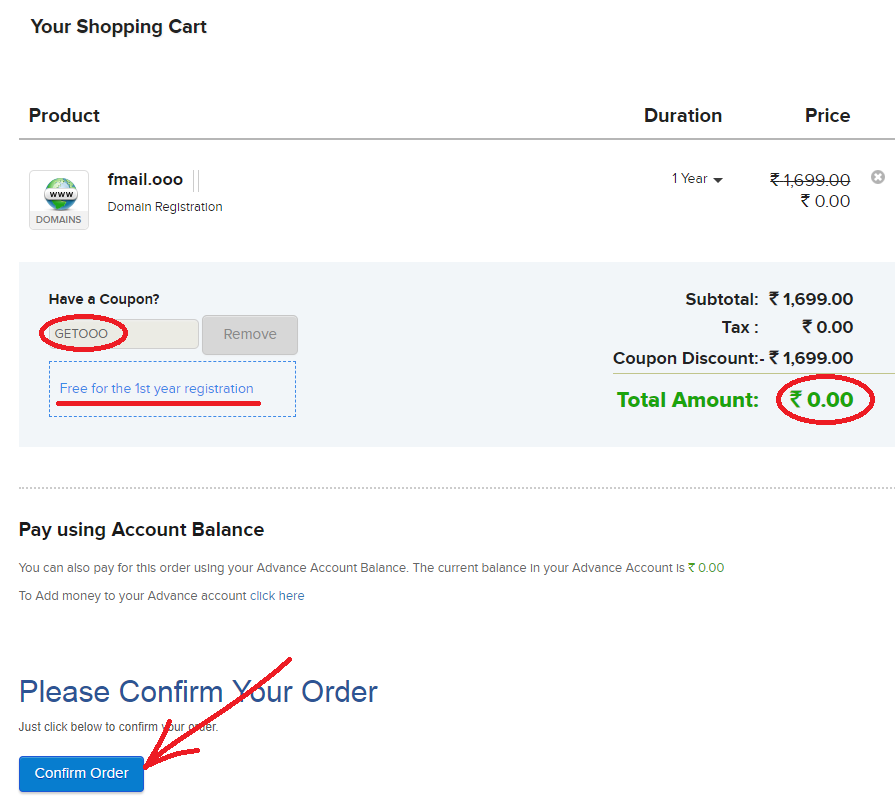Click the Domain Registration label
Screen dimensions: 895x802
pyautogui.click(x=165, y=207)
